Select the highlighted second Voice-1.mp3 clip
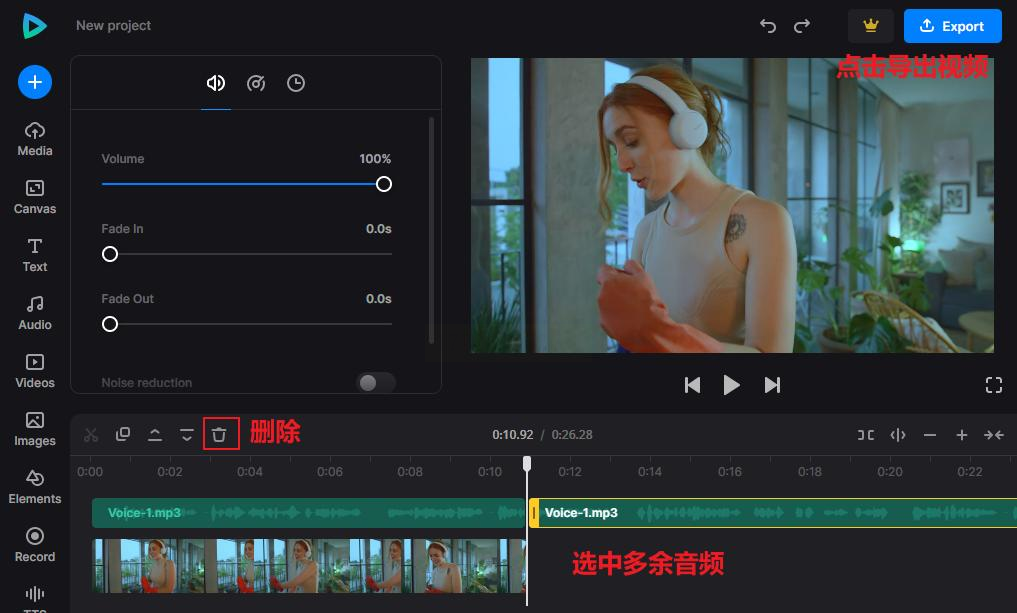The width and height of the screenshot is (1017, 613). tap(773, 513)
